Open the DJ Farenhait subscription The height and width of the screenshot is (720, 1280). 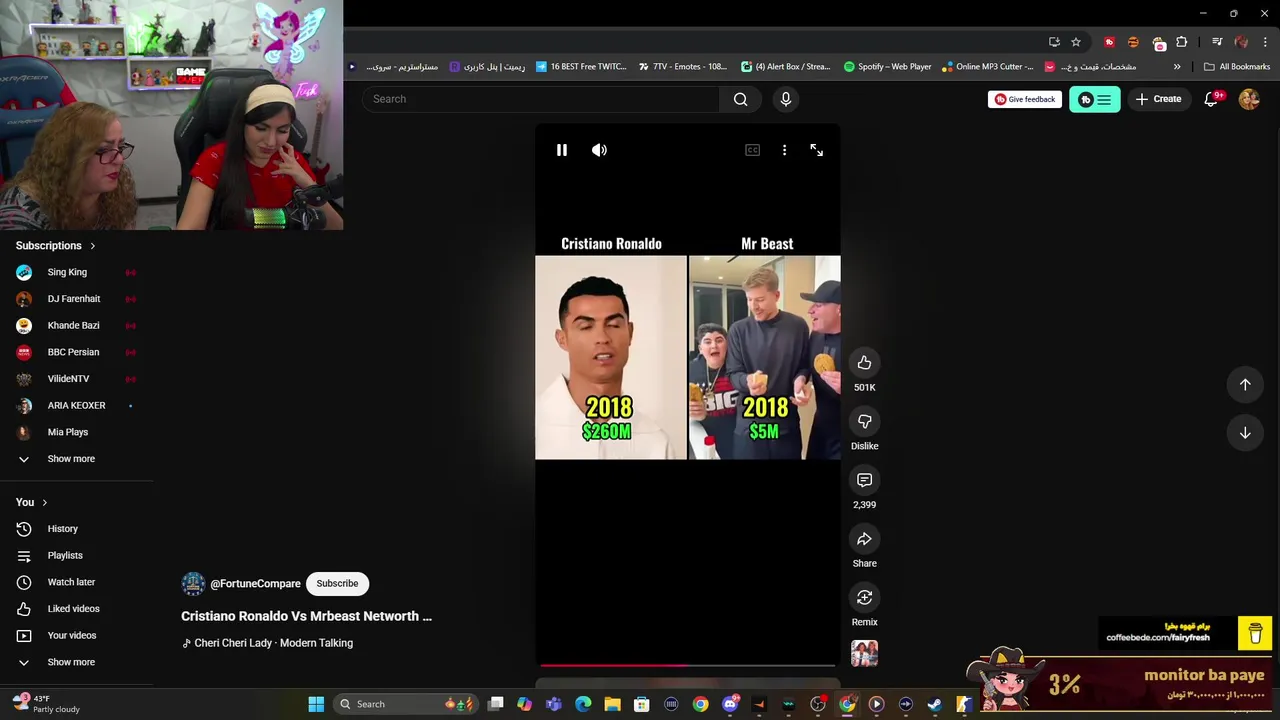[x=76, y=299]
